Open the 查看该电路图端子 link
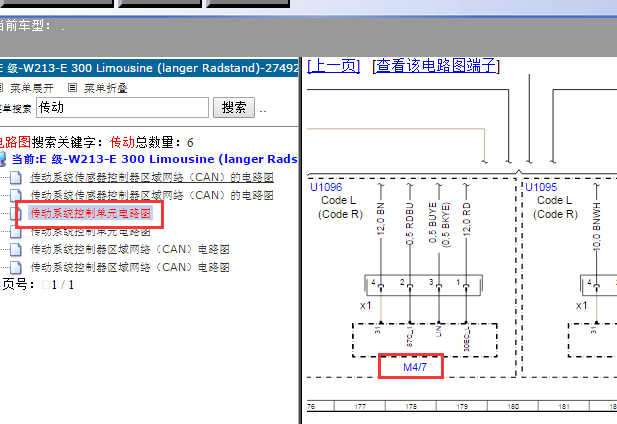The width and height of the screenshot is (617, 424). click(x=436, y=66)
